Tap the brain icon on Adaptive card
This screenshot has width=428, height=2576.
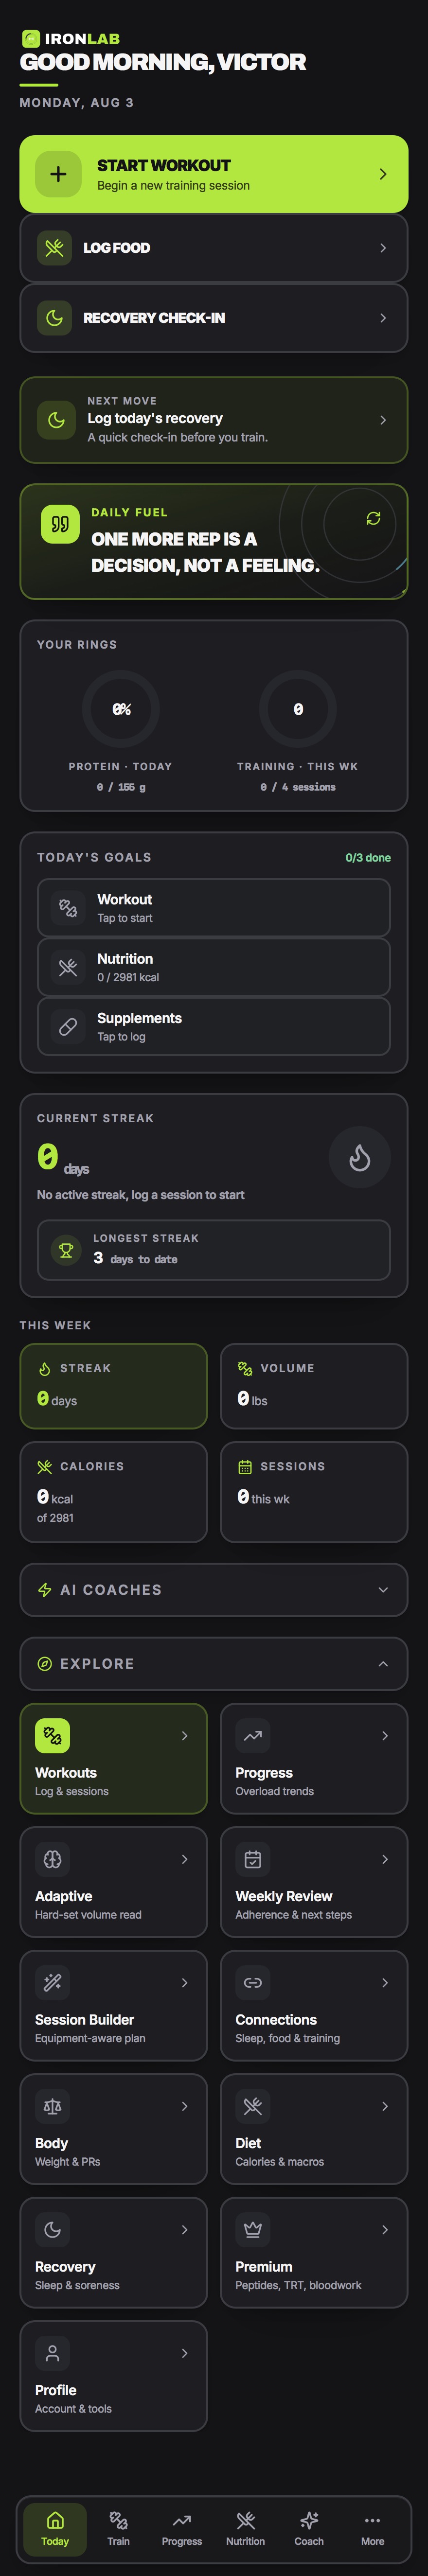point(53,1859)
